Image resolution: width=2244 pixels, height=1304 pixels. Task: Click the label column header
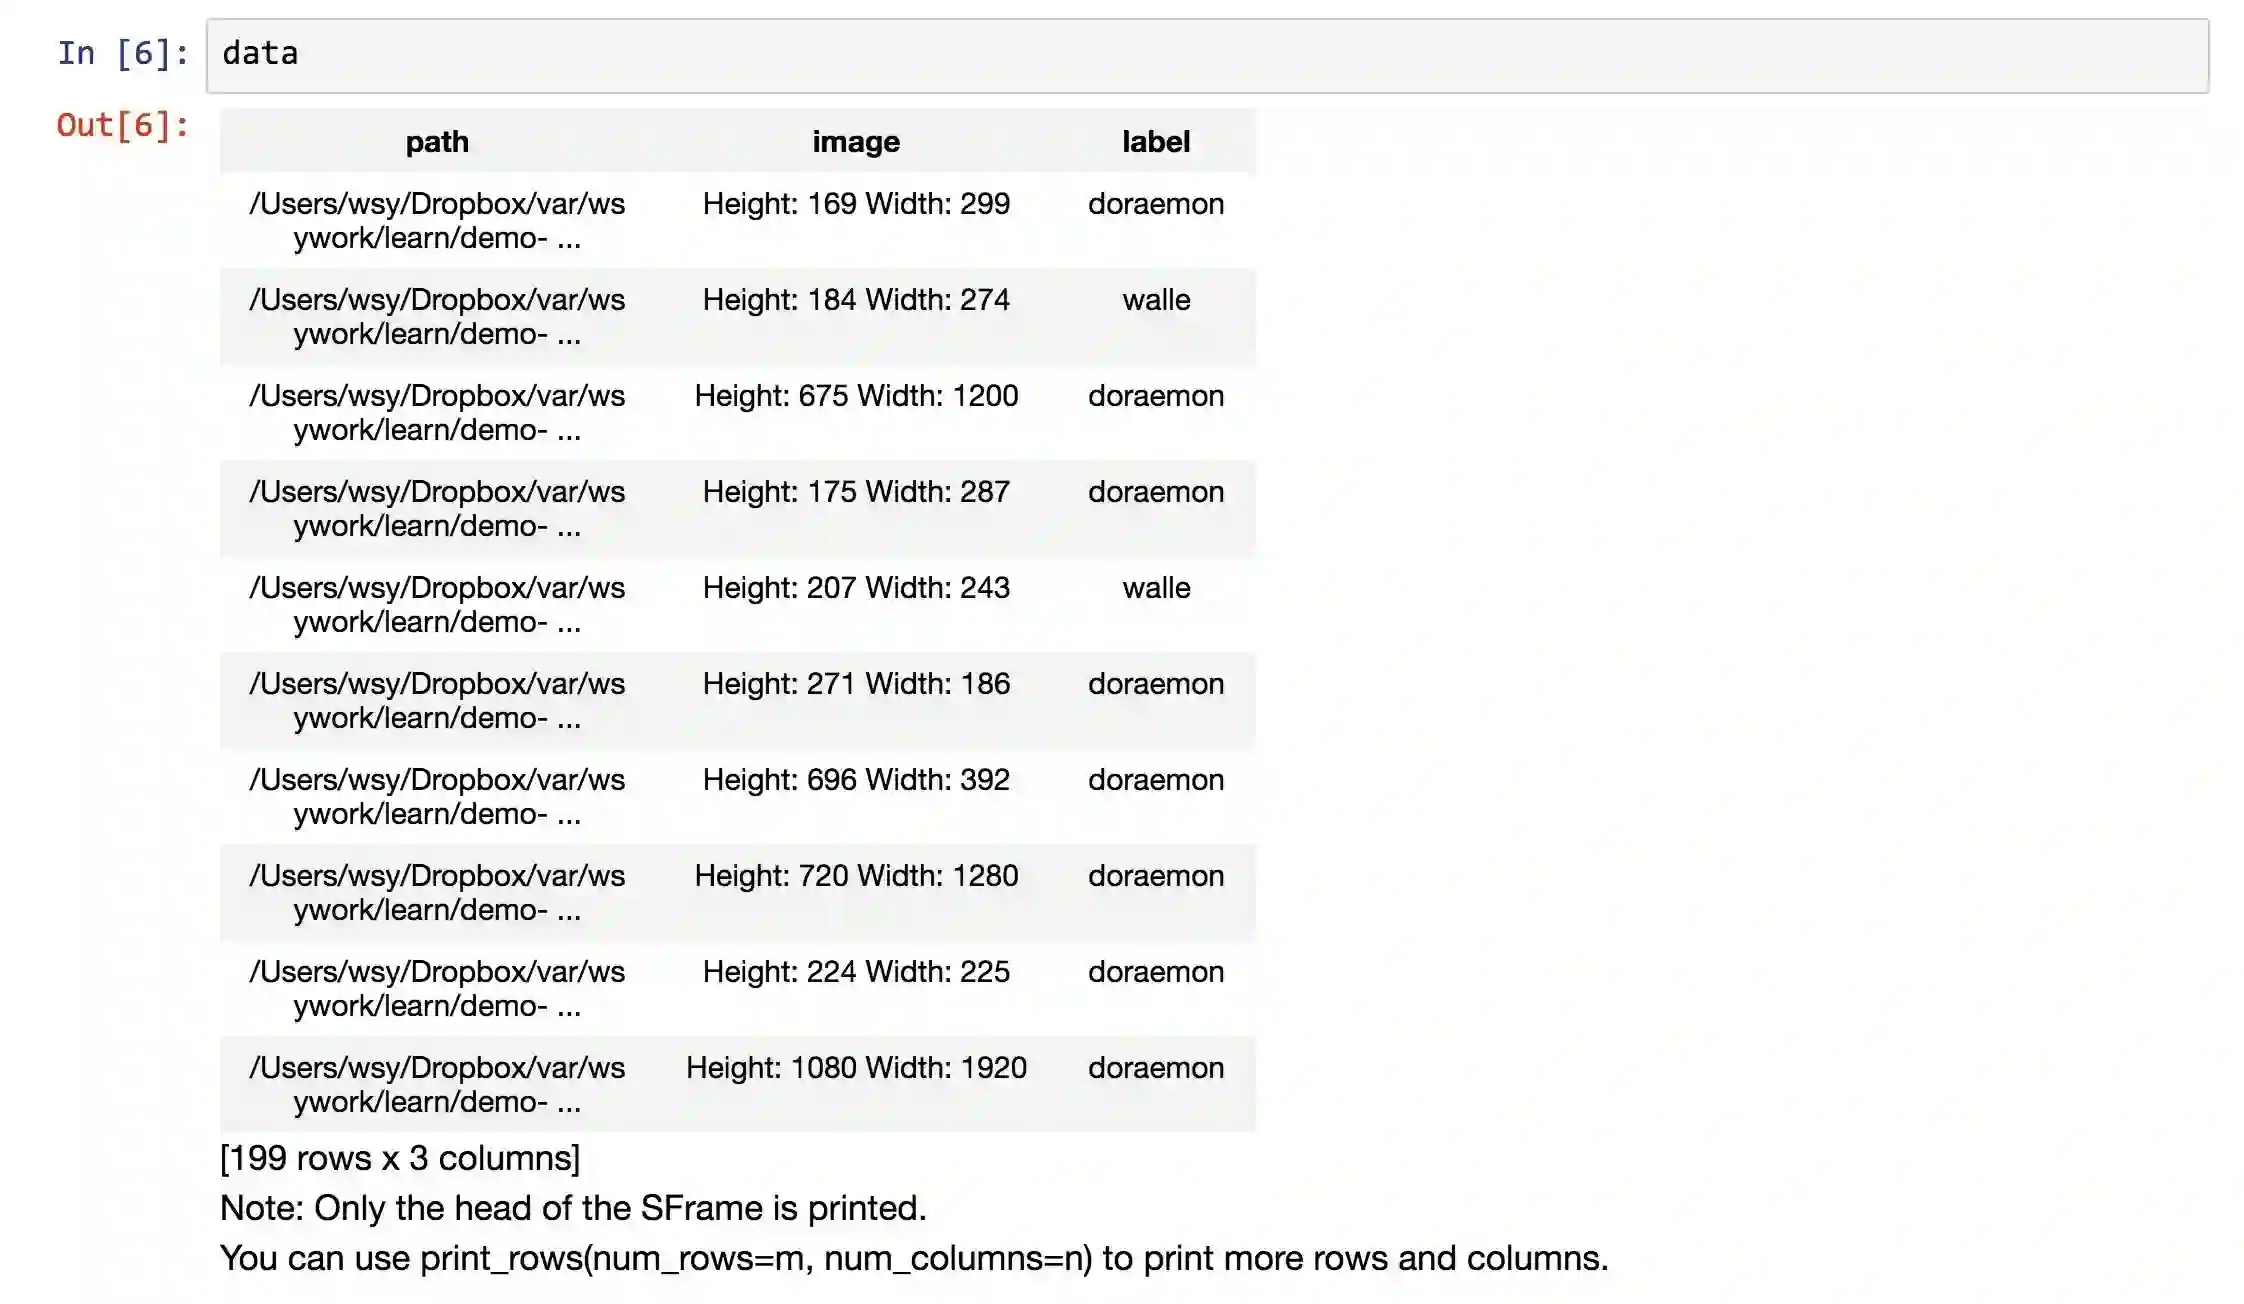1156,142
